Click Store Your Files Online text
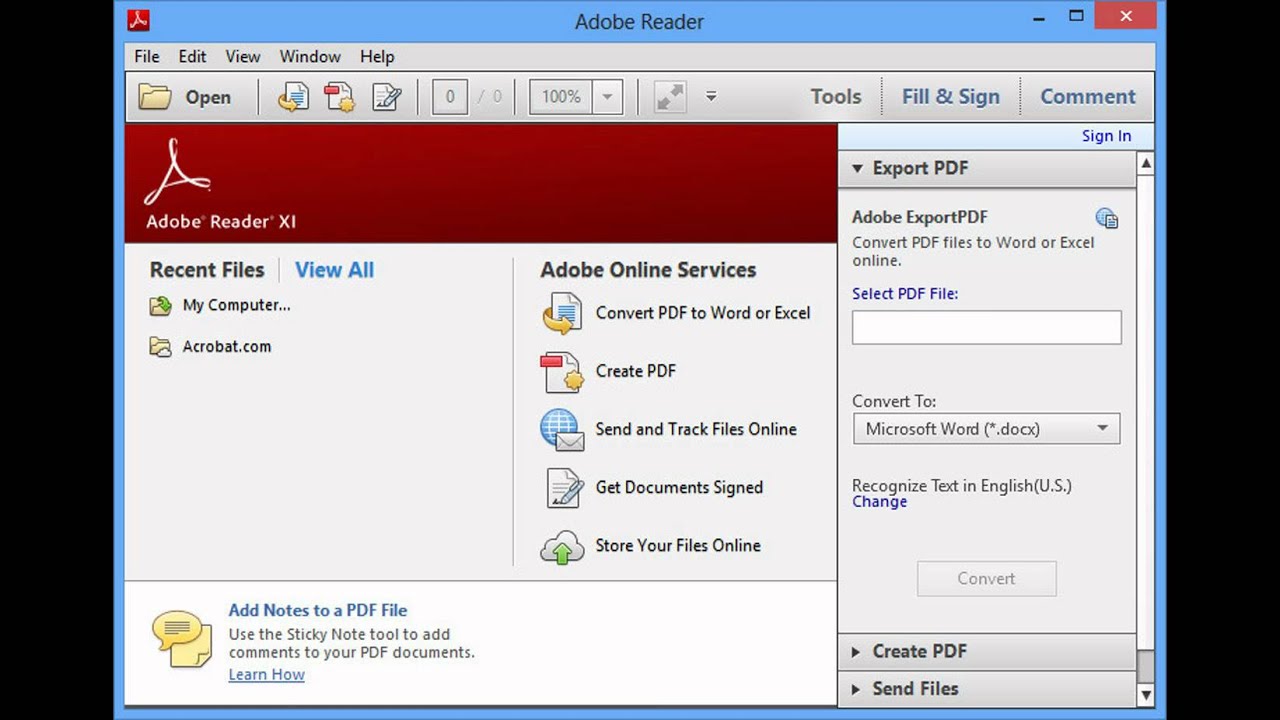Screen dimensions: 1280x720 tap(678, 545)
